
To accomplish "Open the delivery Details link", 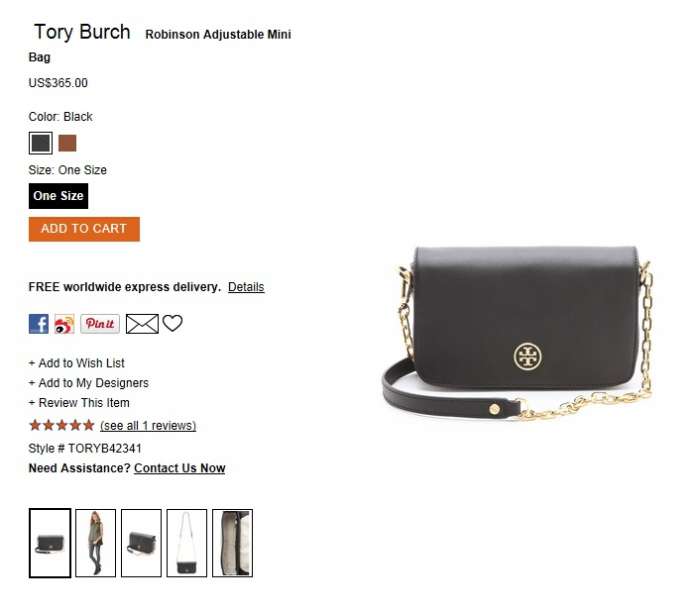I will pos(246,287).
